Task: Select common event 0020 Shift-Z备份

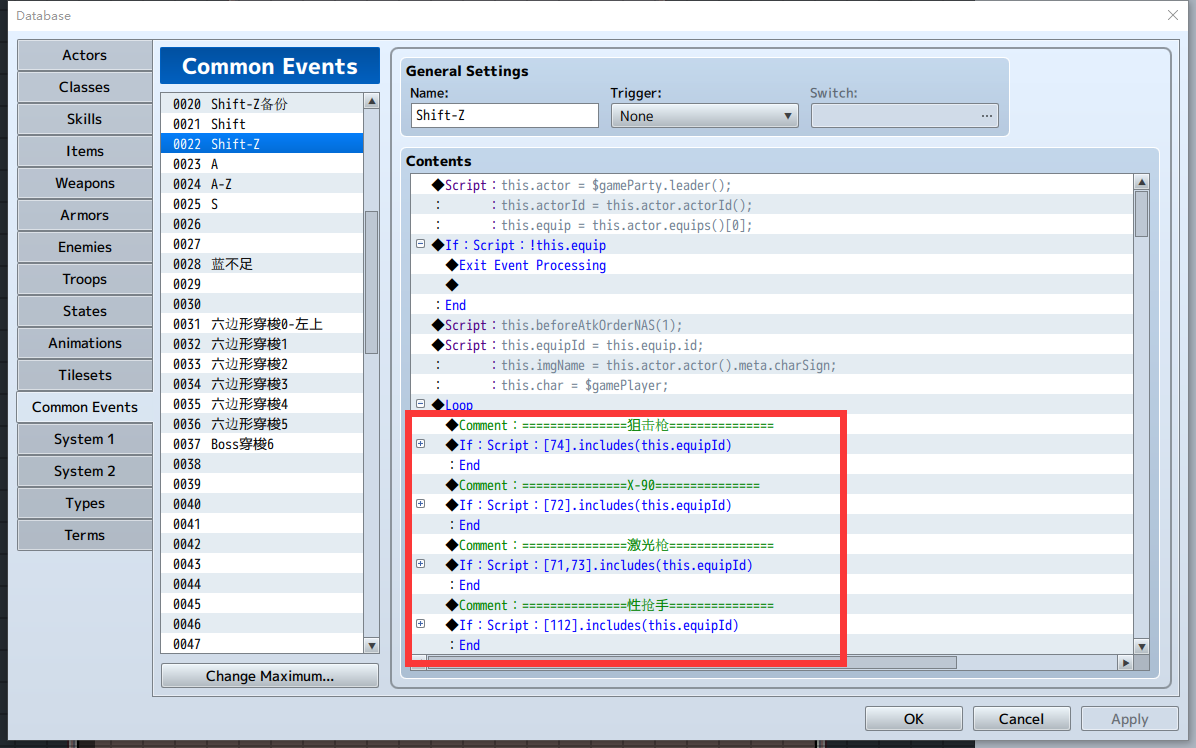Action: point(262,104)
